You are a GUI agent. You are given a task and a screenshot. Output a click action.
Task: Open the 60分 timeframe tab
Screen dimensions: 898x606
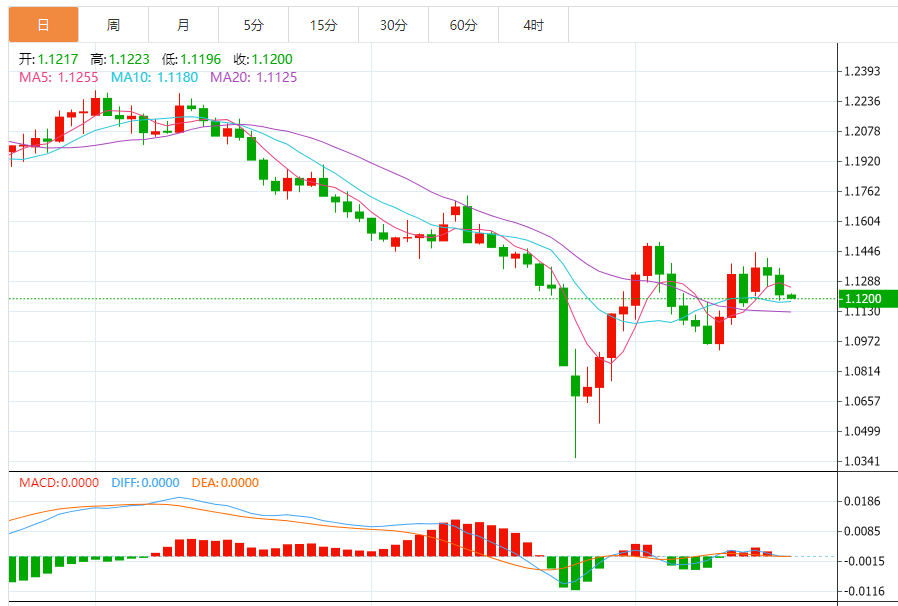pos(463,25)
